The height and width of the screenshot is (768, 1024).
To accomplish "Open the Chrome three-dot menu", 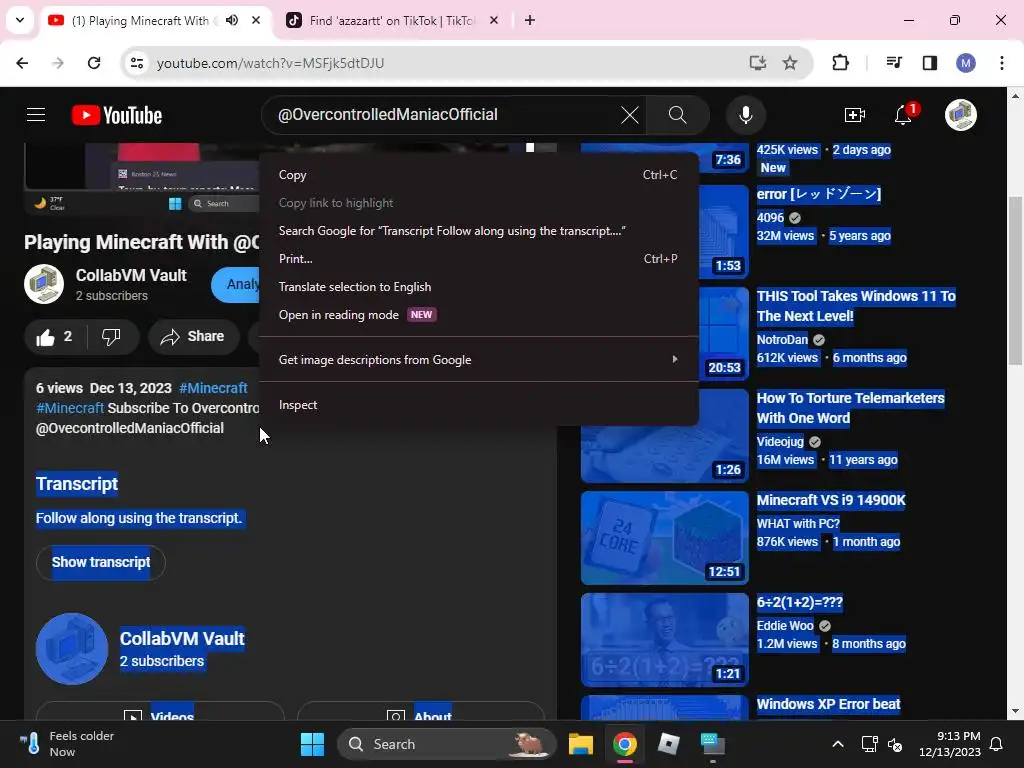I will pos(1002,63).
